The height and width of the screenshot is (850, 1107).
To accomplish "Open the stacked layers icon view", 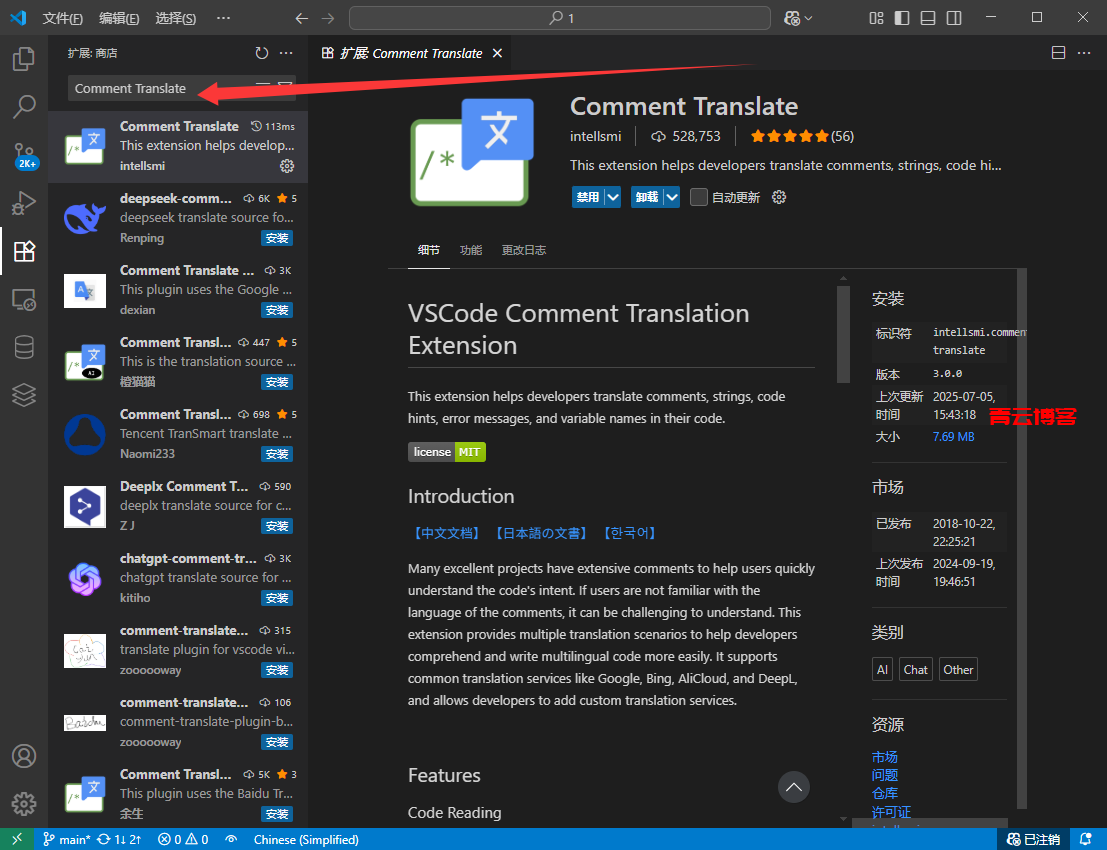I will click(24, 395).
